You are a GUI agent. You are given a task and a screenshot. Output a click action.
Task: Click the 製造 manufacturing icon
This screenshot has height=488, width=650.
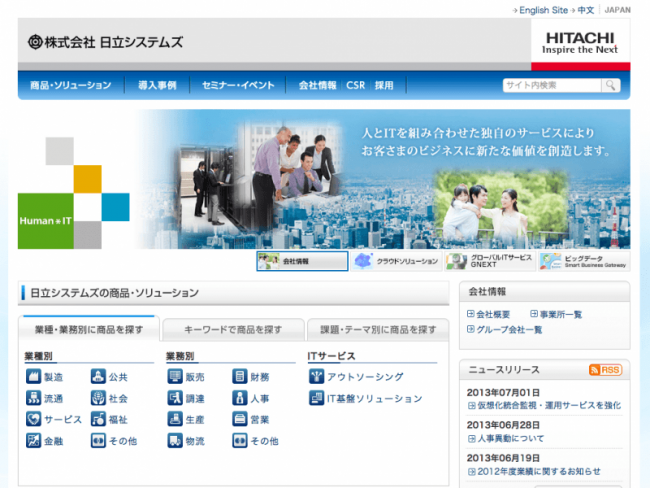(x=33, y=376)
